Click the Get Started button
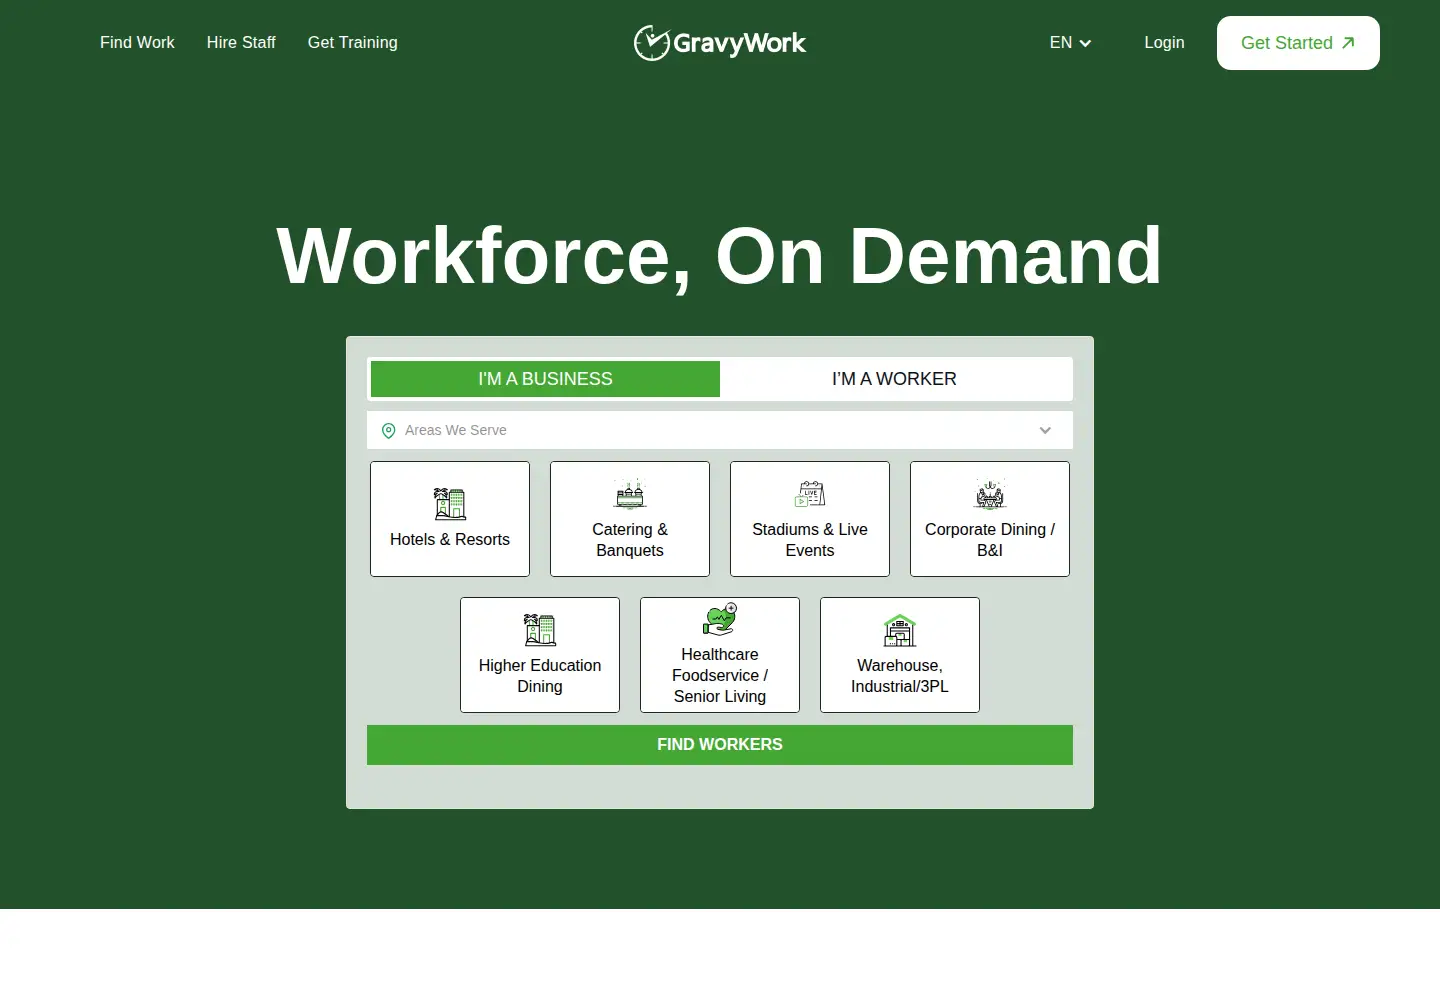Viewport: 1440px width, 1000px height. [1298, 43]
